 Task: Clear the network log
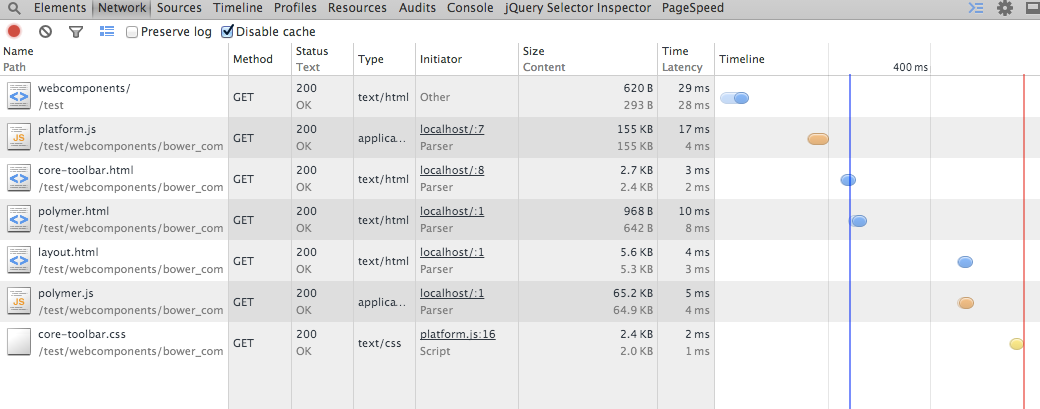pos(45,31)
